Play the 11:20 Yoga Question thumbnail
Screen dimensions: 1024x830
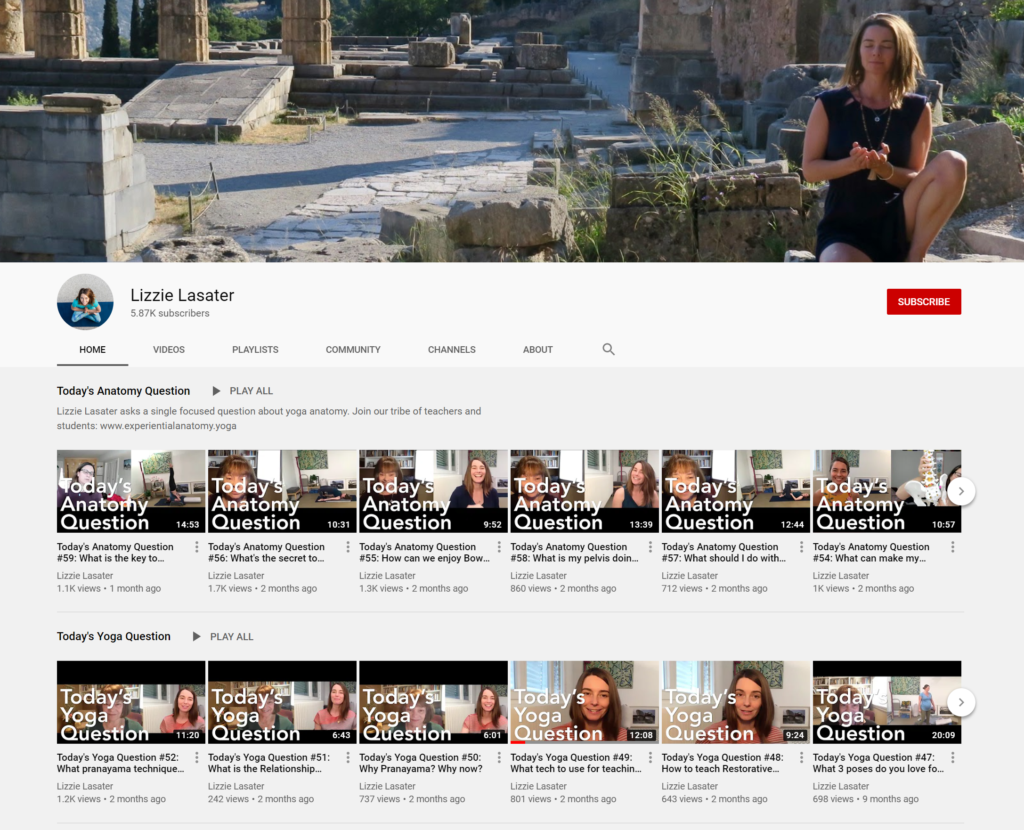point(131,703)
